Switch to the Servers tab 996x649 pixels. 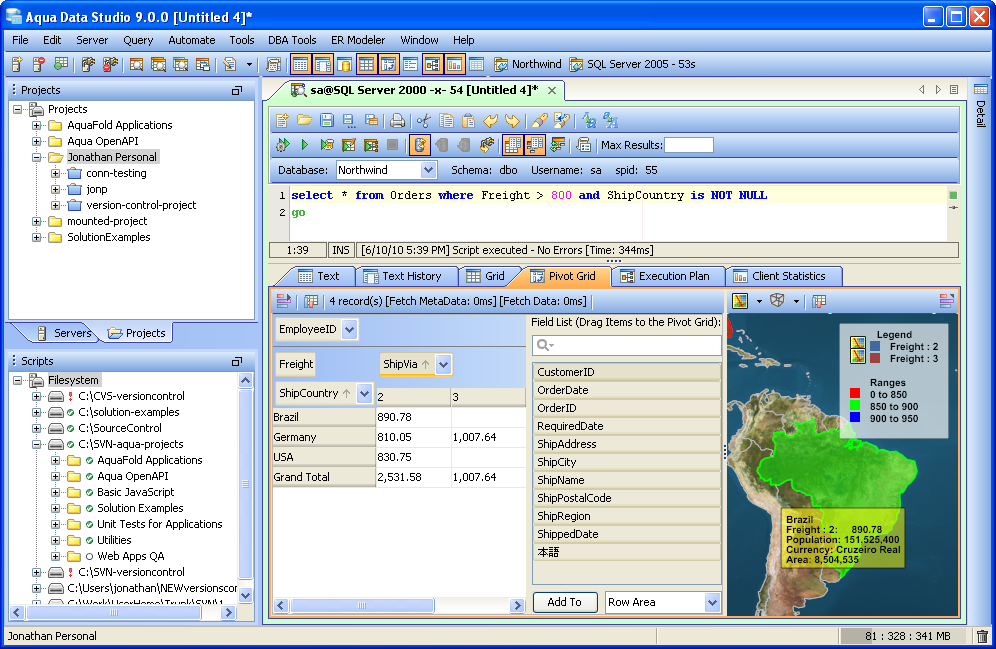[64, 333]
